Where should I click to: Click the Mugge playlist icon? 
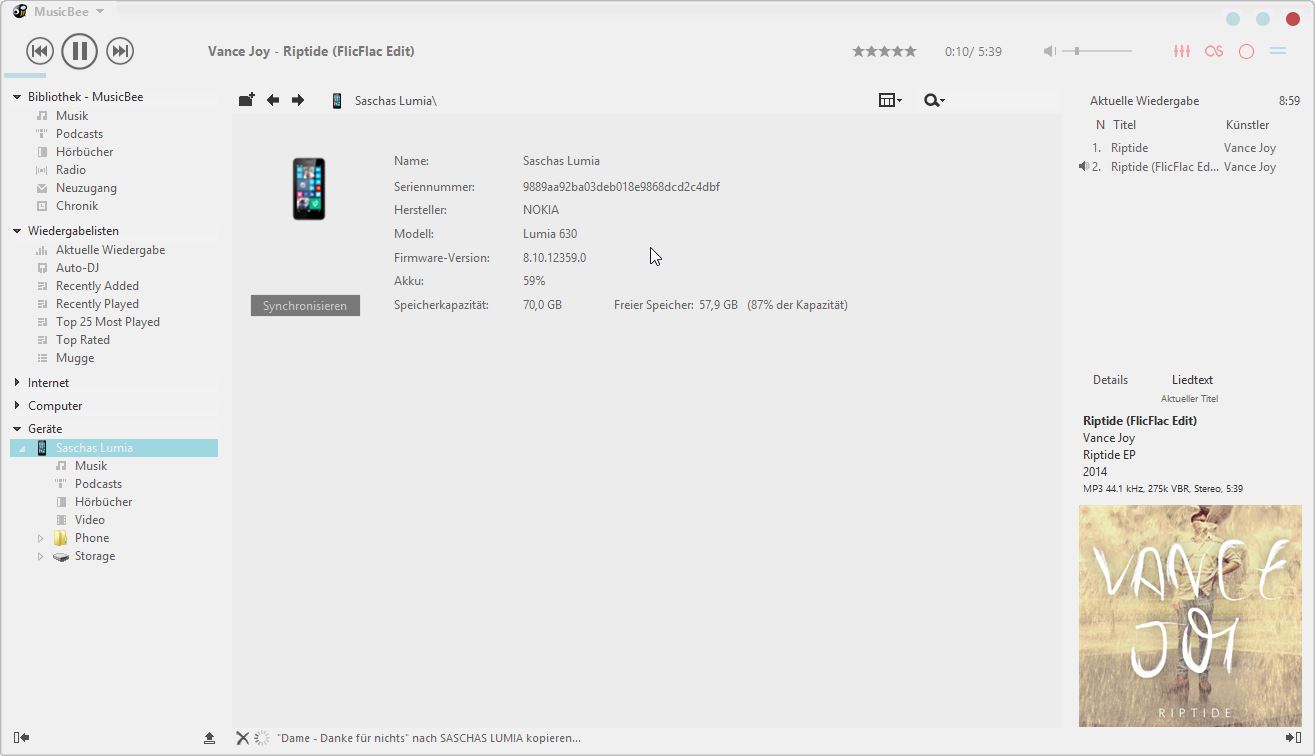(x=42, y=358)
